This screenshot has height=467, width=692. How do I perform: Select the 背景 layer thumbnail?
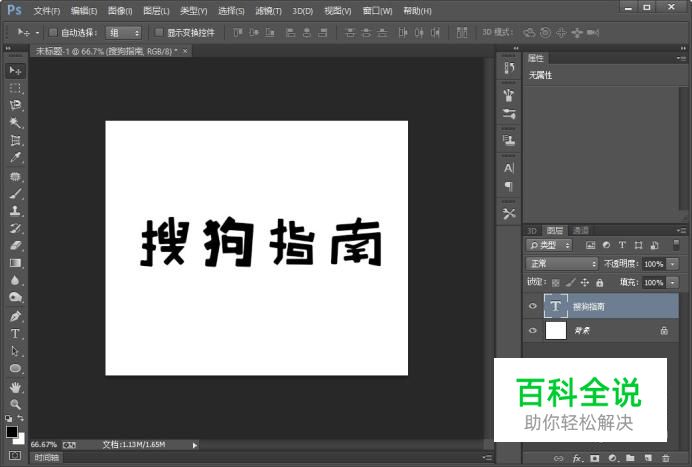(556, 330)
